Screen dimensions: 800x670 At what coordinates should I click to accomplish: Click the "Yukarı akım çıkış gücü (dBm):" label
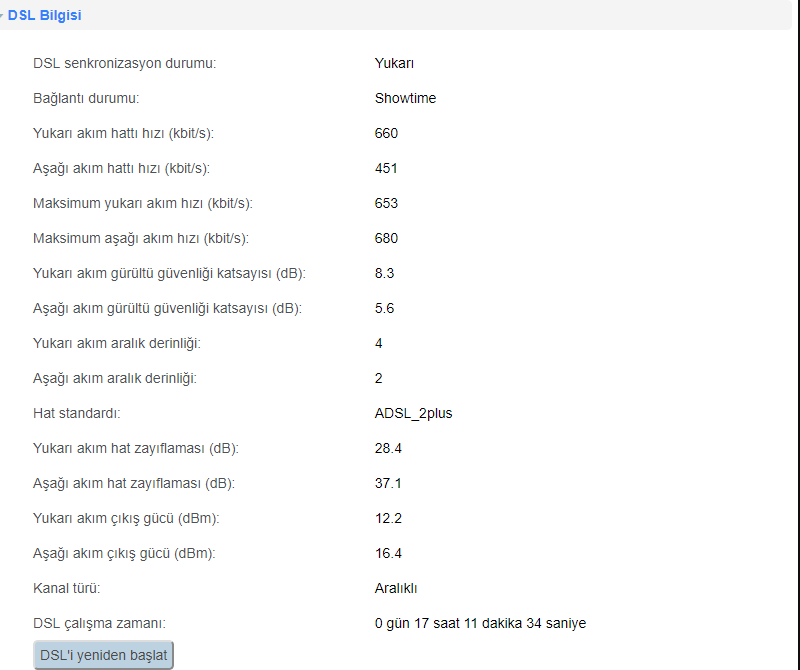click(126, 518)
